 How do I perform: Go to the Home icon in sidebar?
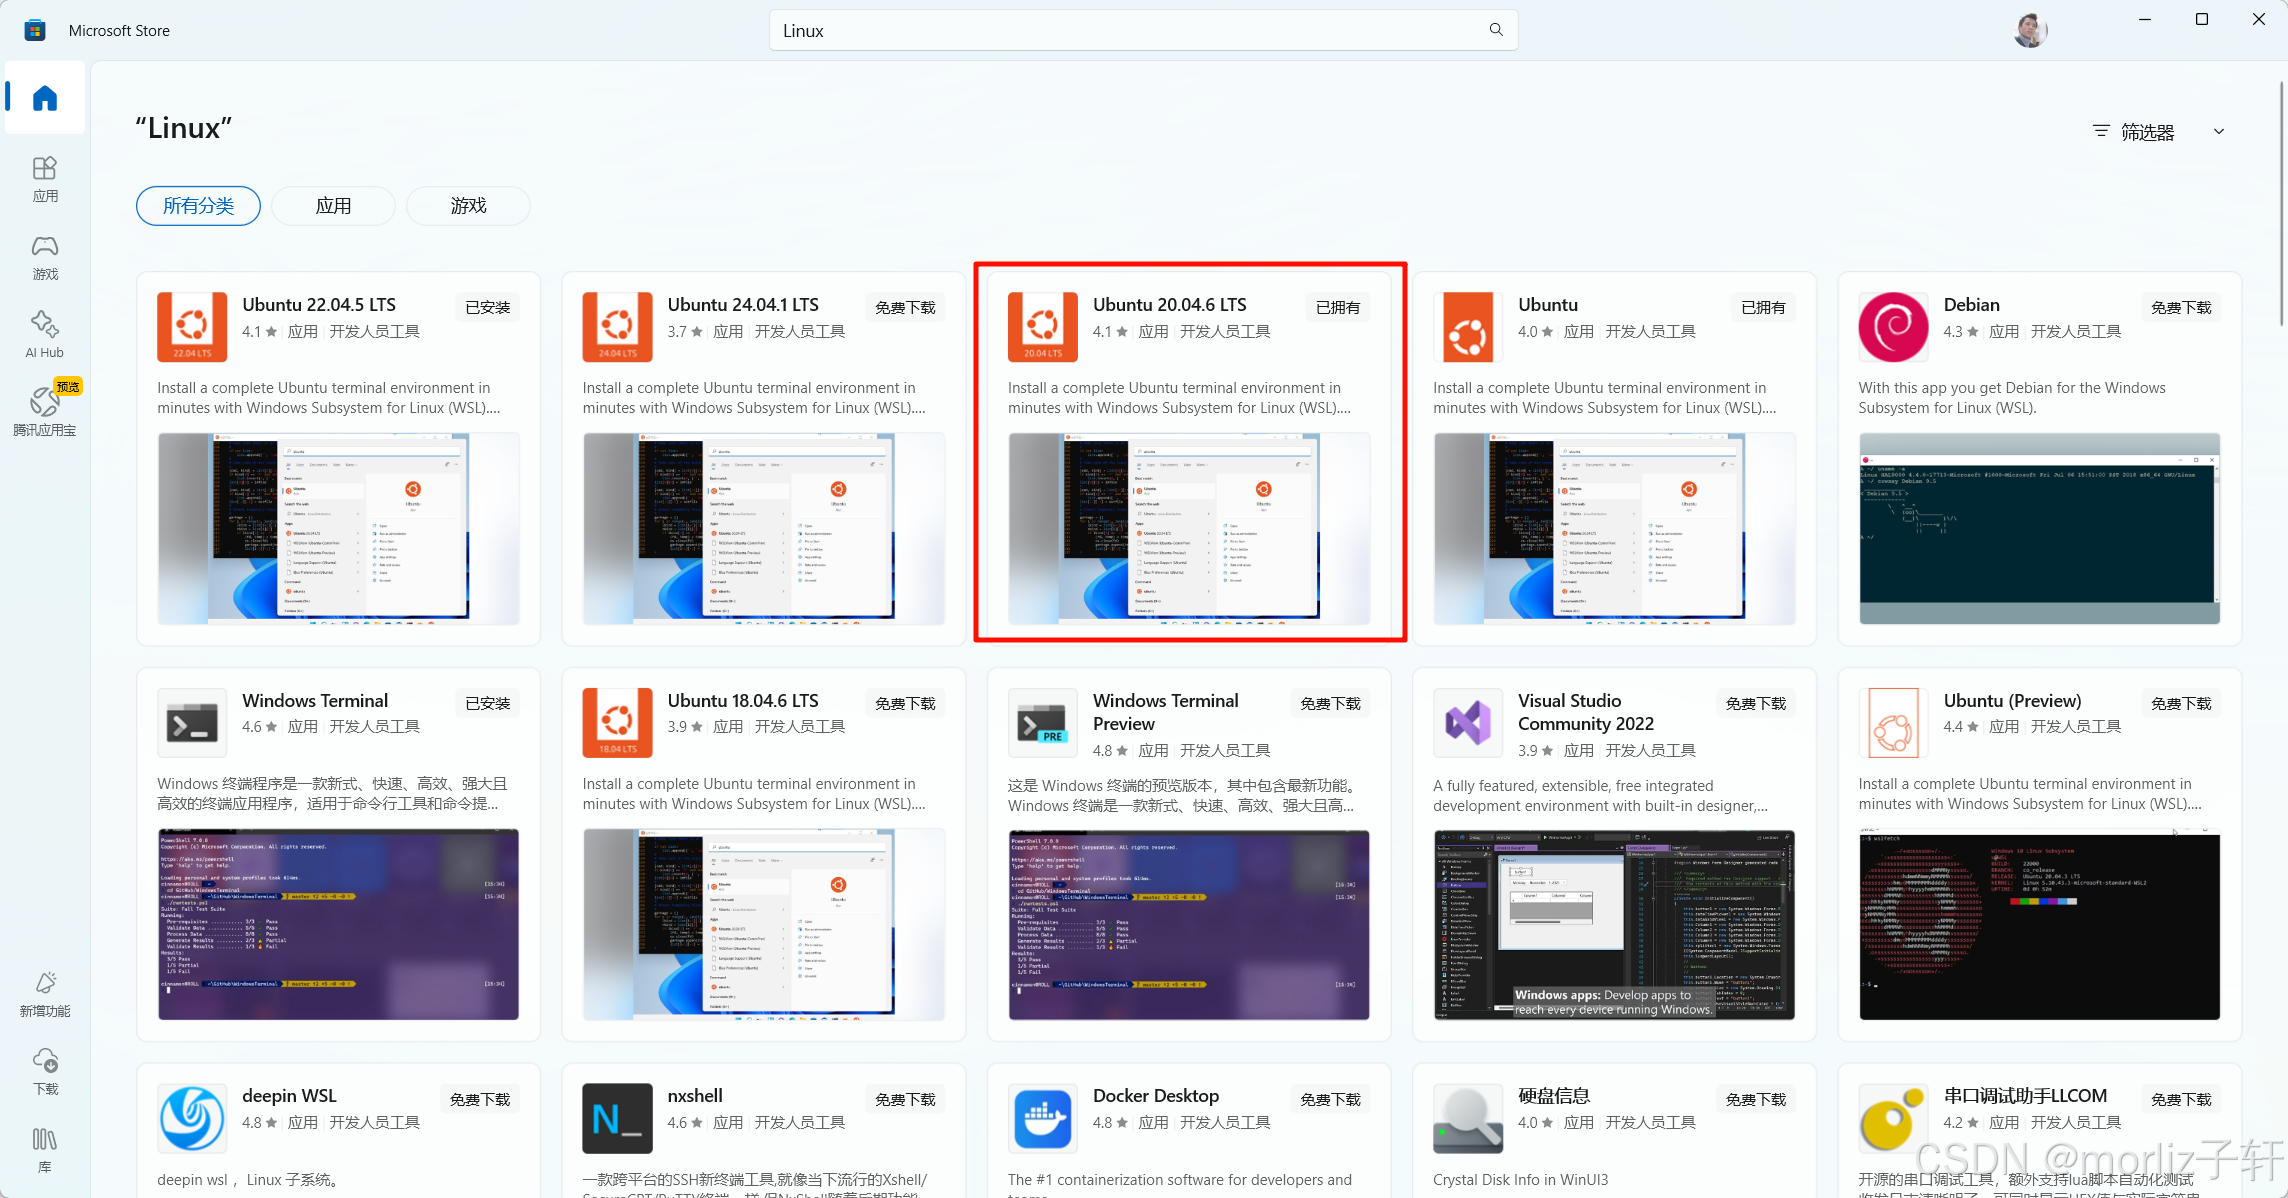pyautogui.click(x=45, y=98)
